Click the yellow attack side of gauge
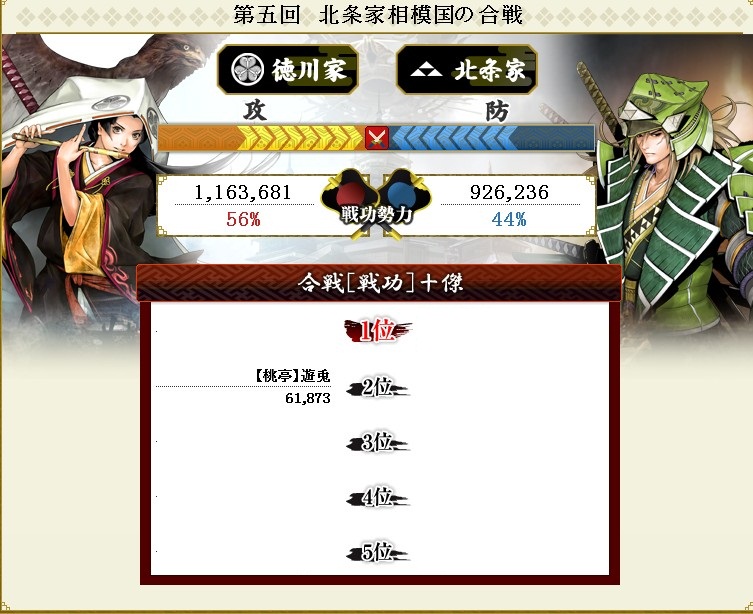This screenshot has width=753, height=614. (x=261, y=138)
